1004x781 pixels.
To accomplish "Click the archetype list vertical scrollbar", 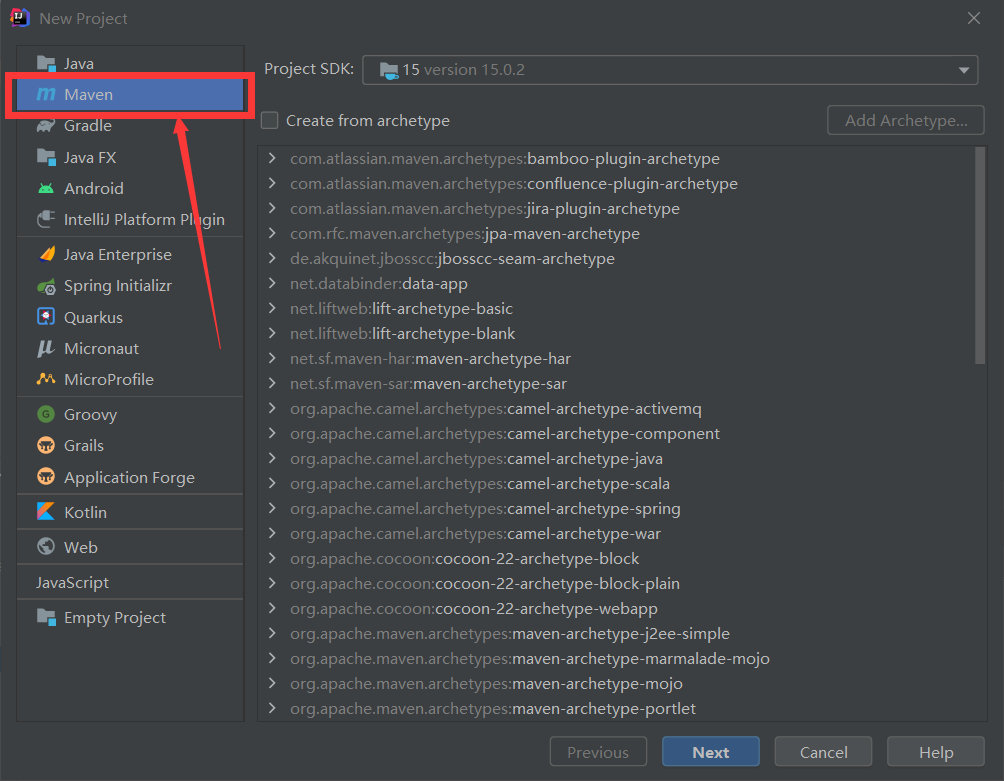I will [980, 256].
